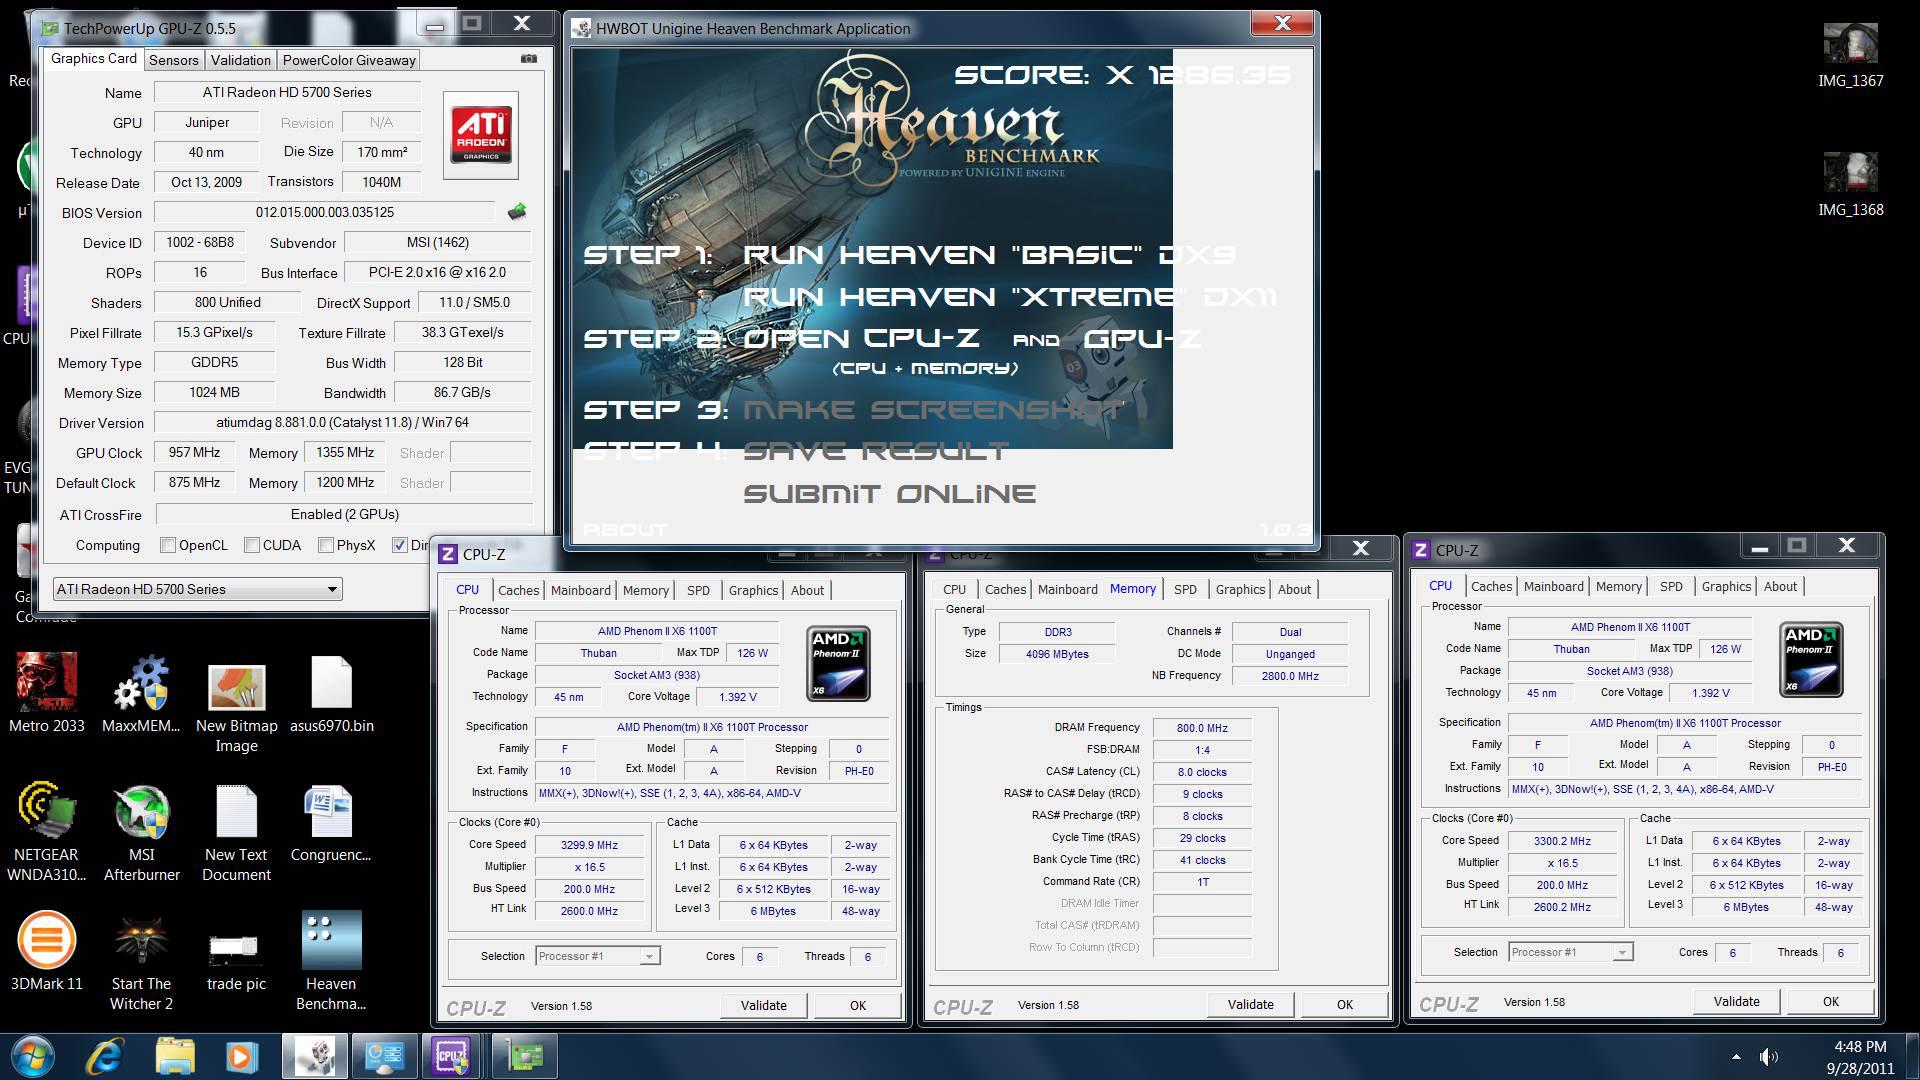Click the BIOS save chip icon in GPU-Z
The height and width of the screenshot is (1080, 1920).
(517, 211)
